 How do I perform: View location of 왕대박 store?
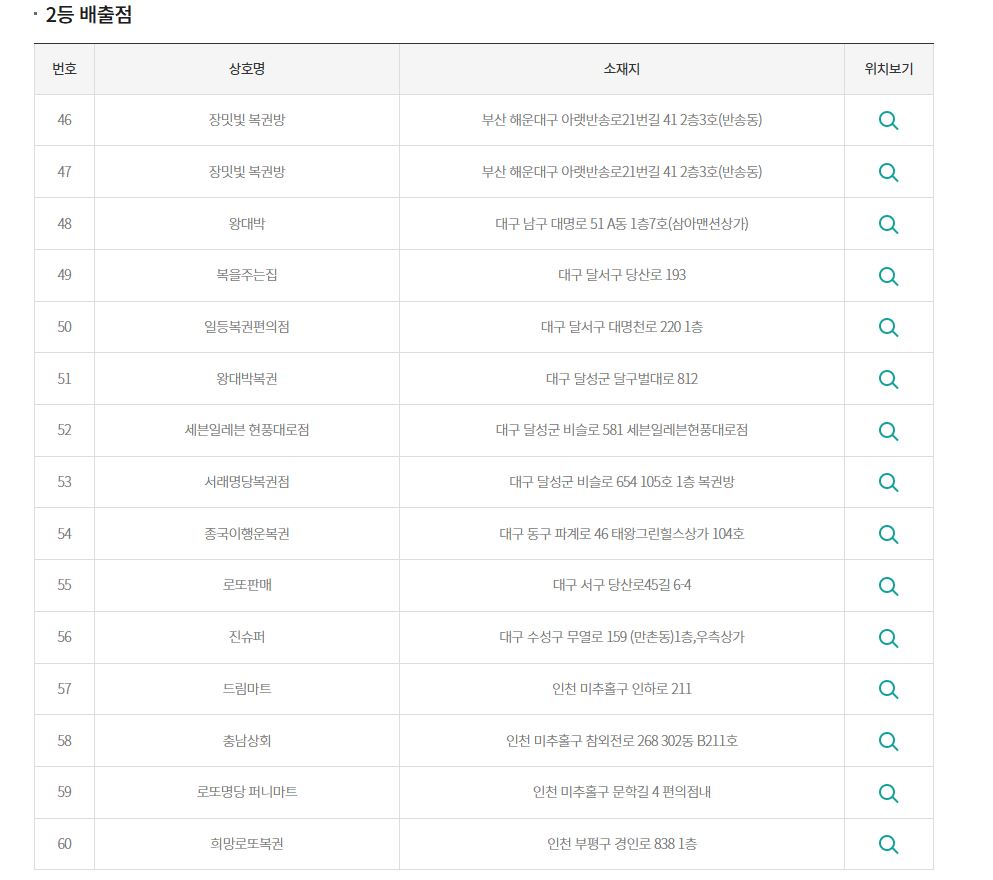coord(888,224)
